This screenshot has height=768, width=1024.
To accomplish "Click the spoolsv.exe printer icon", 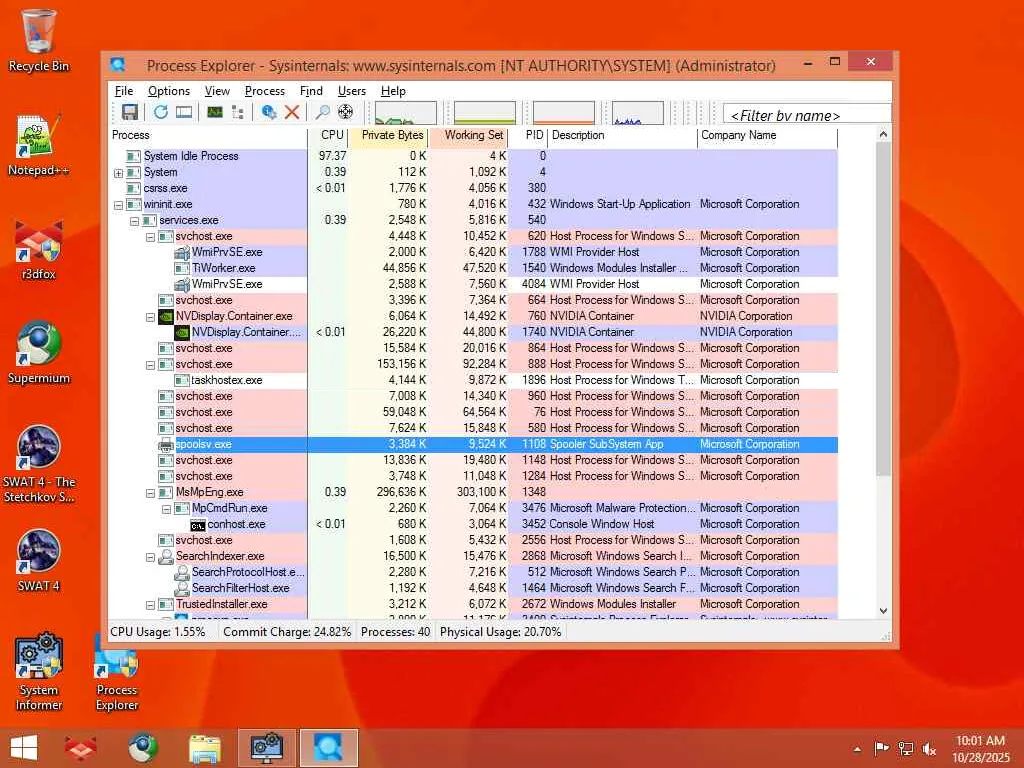I will 166,445.
